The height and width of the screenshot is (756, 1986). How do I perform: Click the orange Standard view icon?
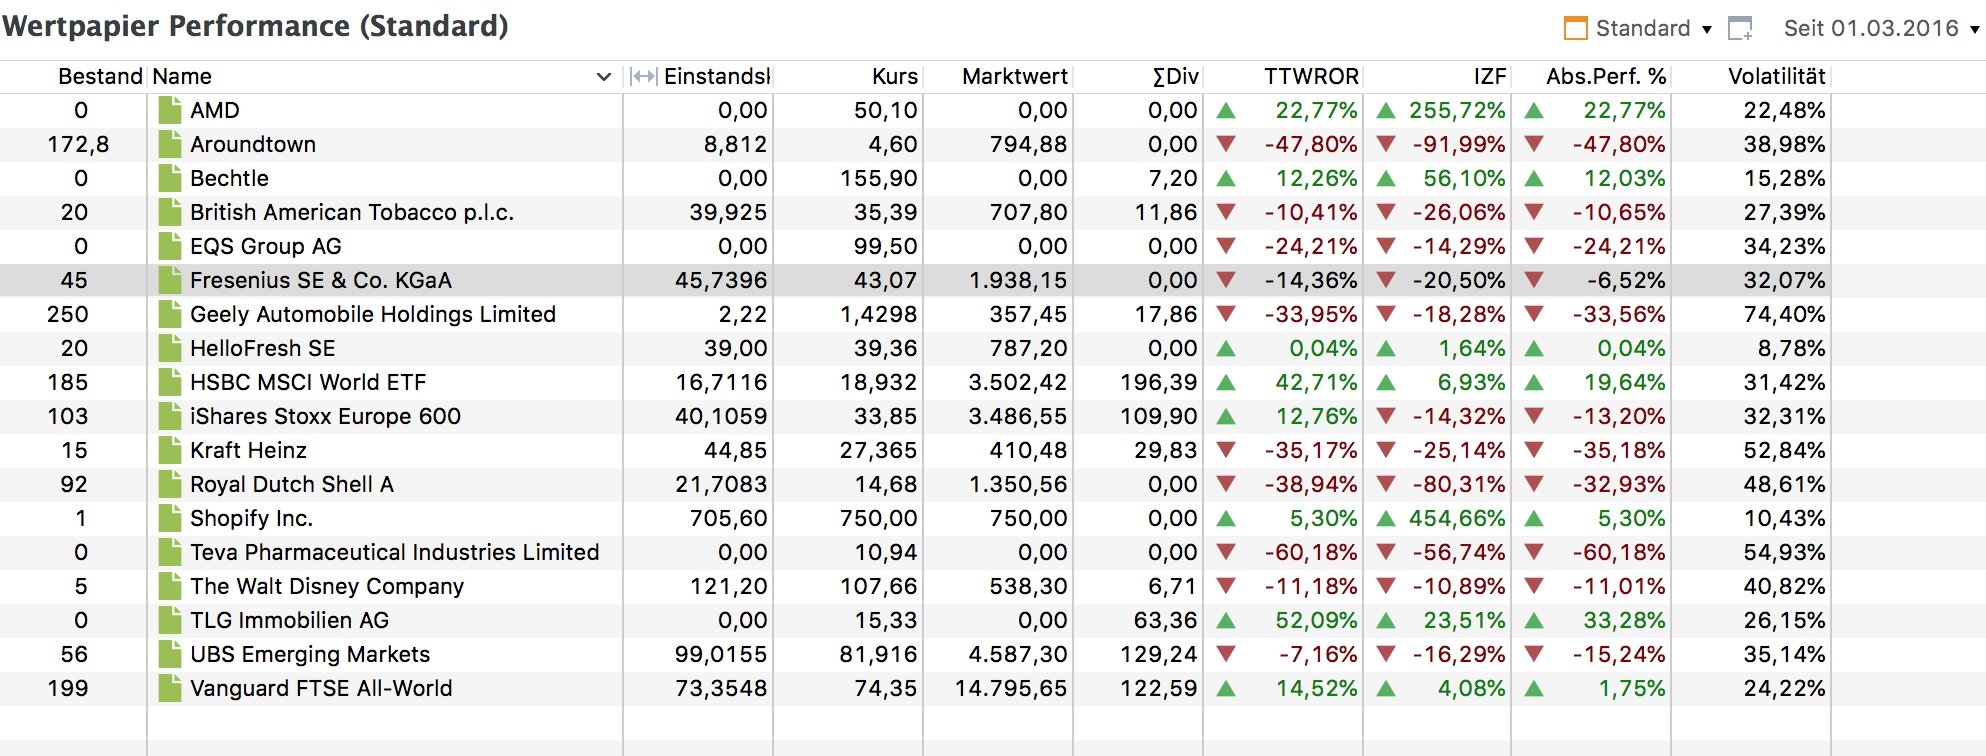pyautogui.click(x=1575, y=28)
